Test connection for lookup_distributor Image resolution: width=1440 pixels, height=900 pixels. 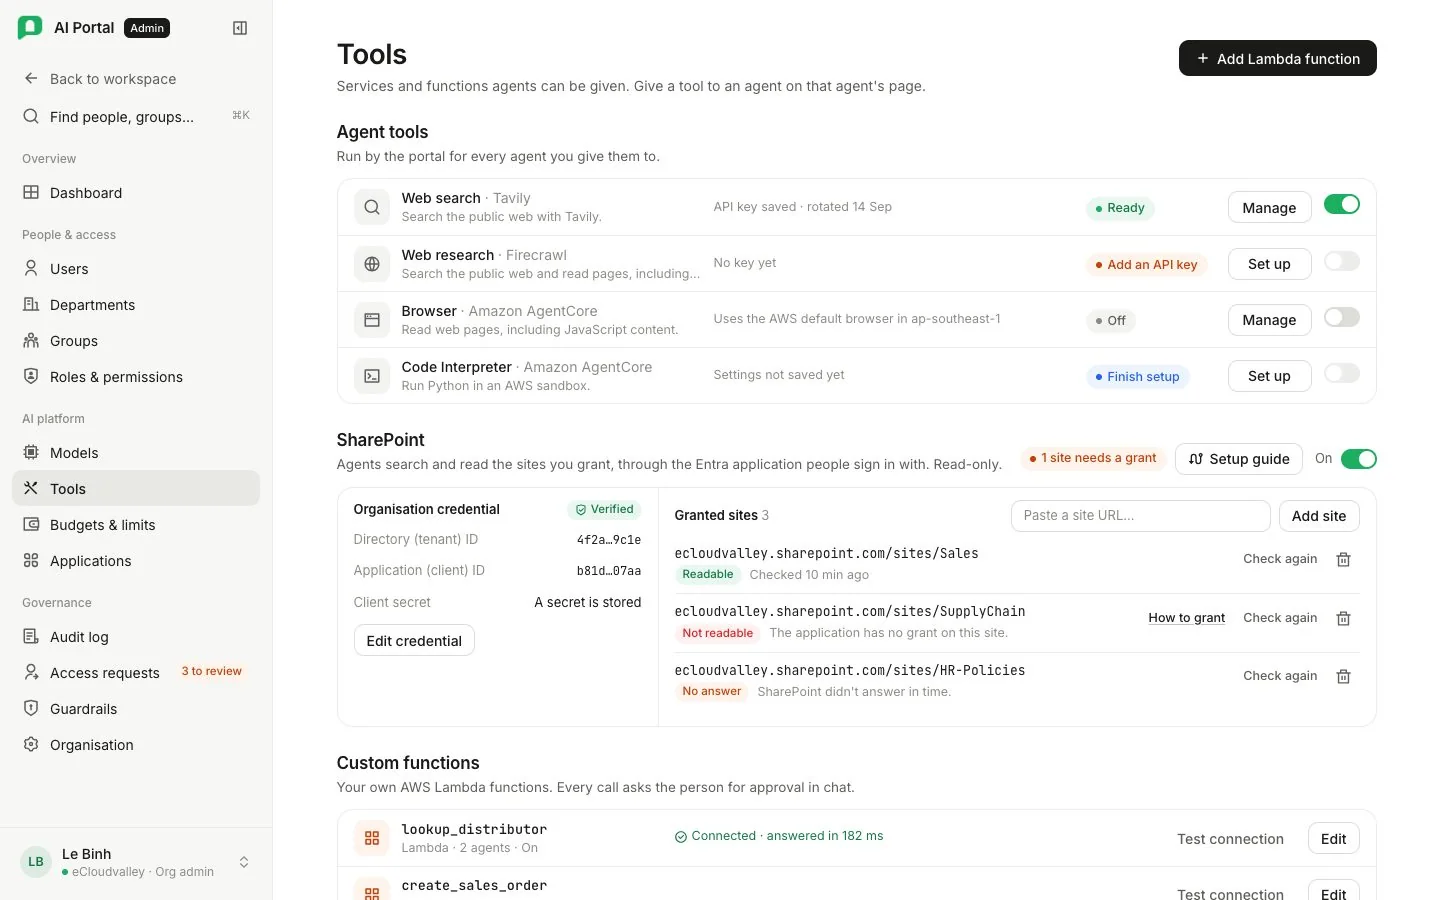[1230, 839]
